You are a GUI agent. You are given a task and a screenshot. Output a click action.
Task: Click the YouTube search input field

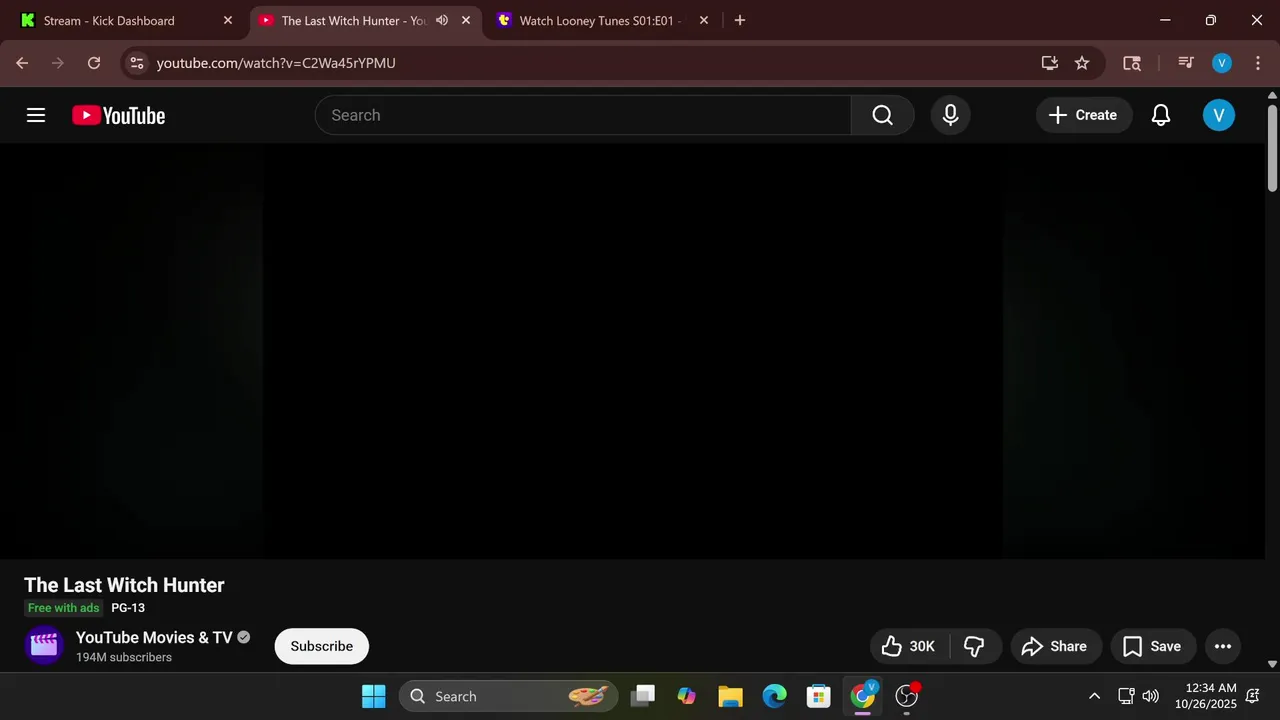click(583, 115)
